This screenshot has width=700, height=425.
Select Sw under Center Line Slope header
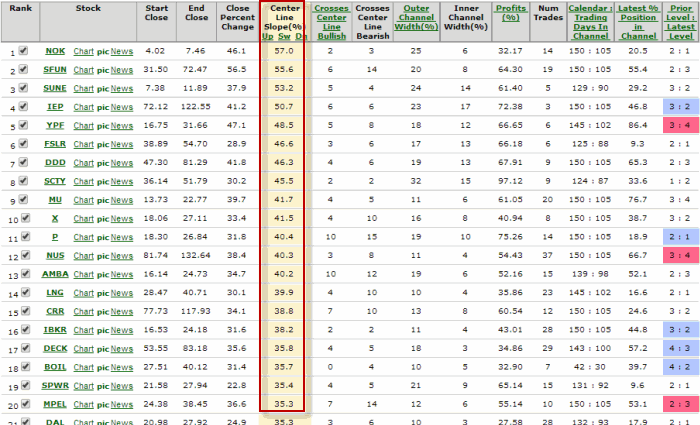pos(284,36)
